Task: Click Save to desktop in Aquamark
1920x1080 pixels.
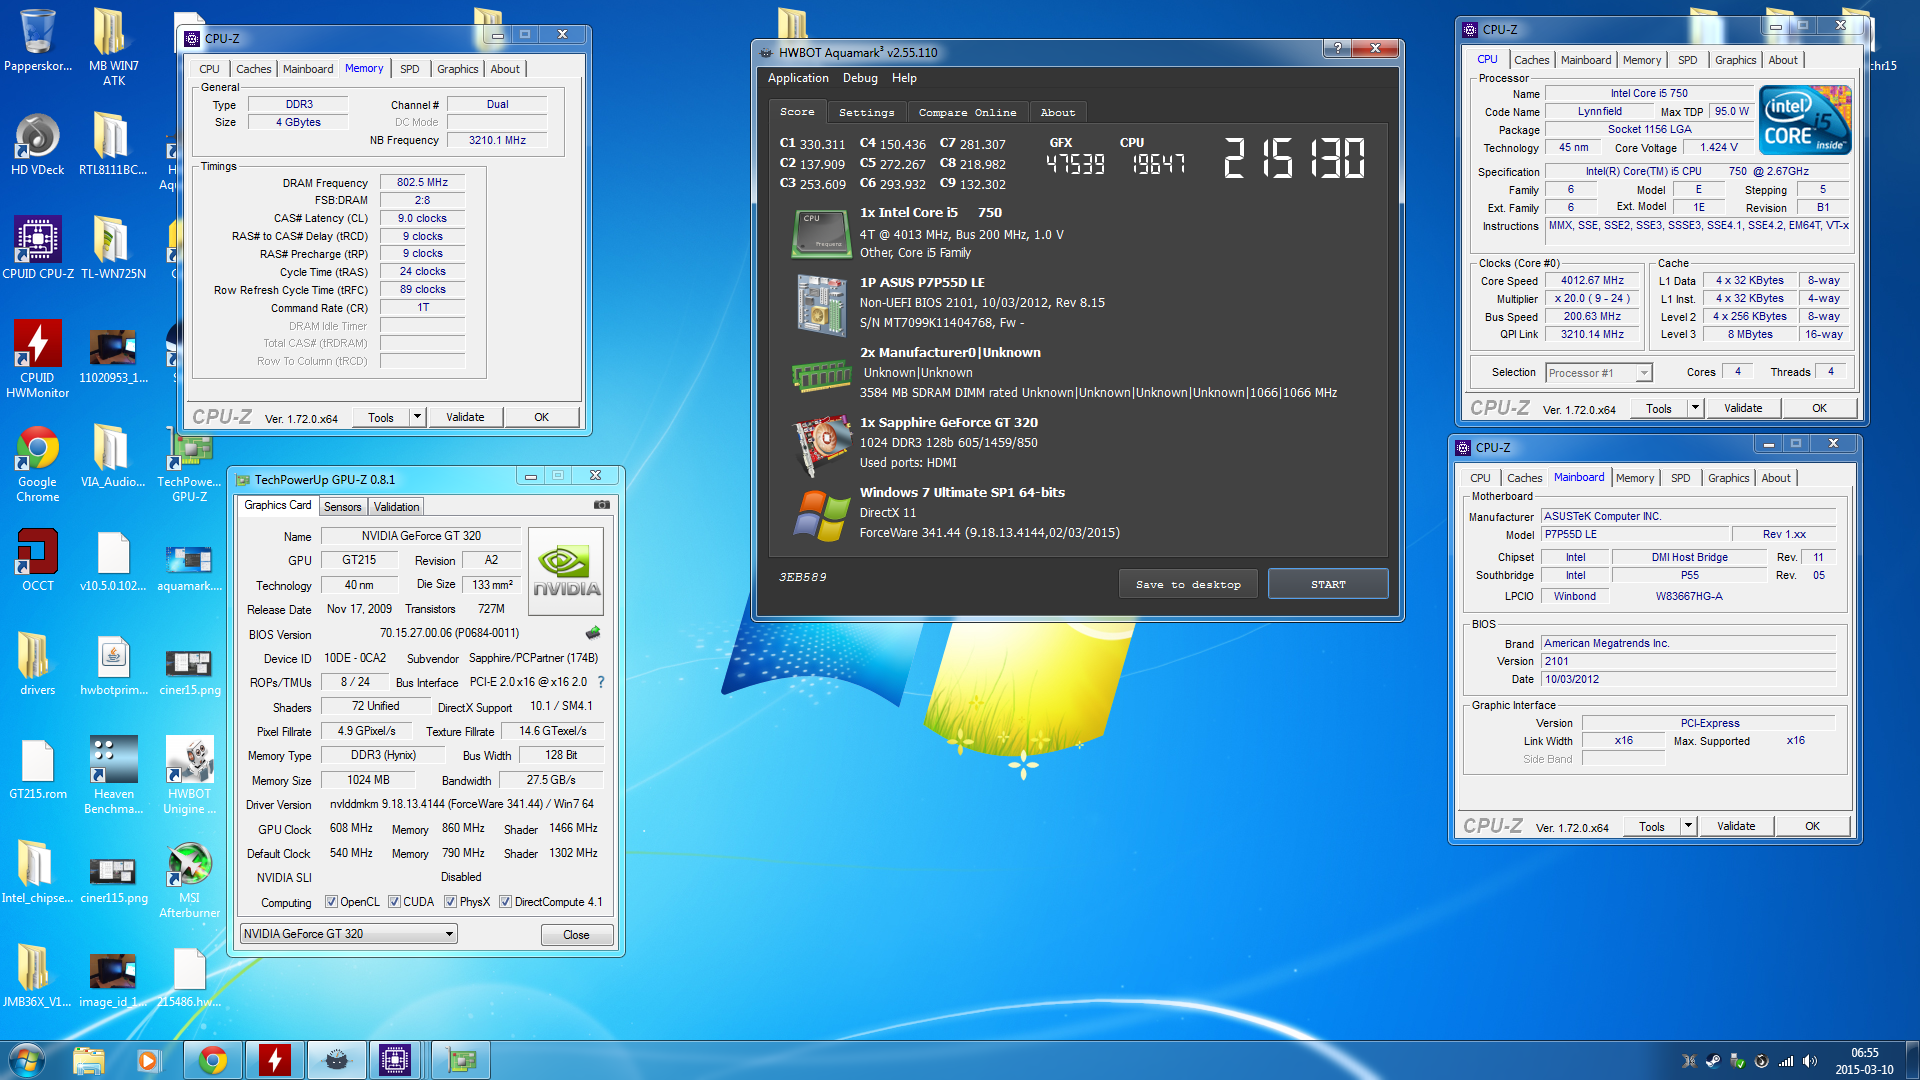Action: [x=1188, y=584]
